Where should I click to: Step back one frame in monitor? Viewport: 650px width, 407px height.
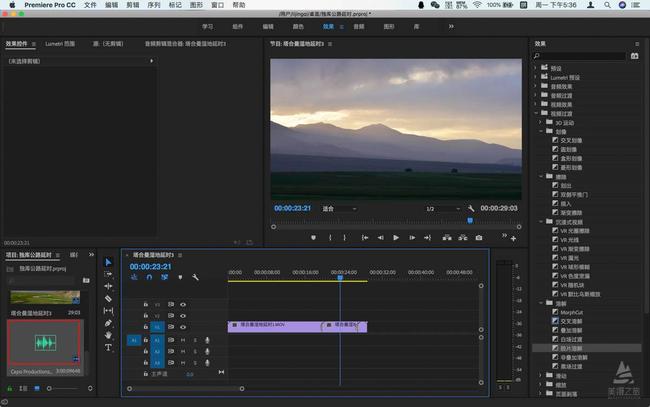(x=380, y=237)
